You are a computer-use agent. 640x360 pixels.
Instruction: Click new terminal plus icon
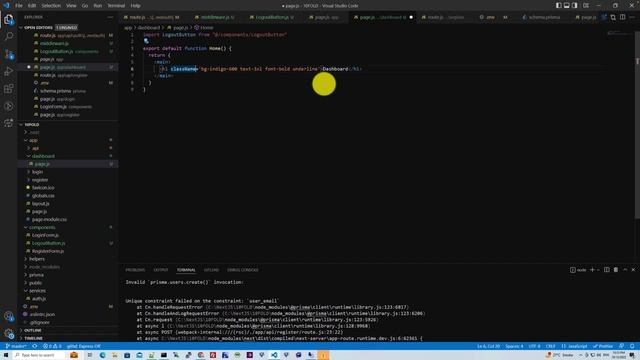pos(592,270)
